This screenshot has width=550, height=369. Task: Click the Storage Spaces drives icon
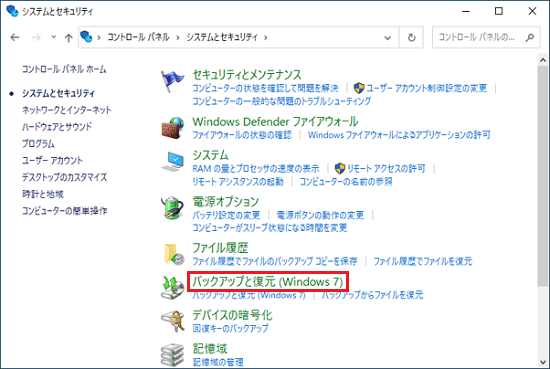(172, 355)
